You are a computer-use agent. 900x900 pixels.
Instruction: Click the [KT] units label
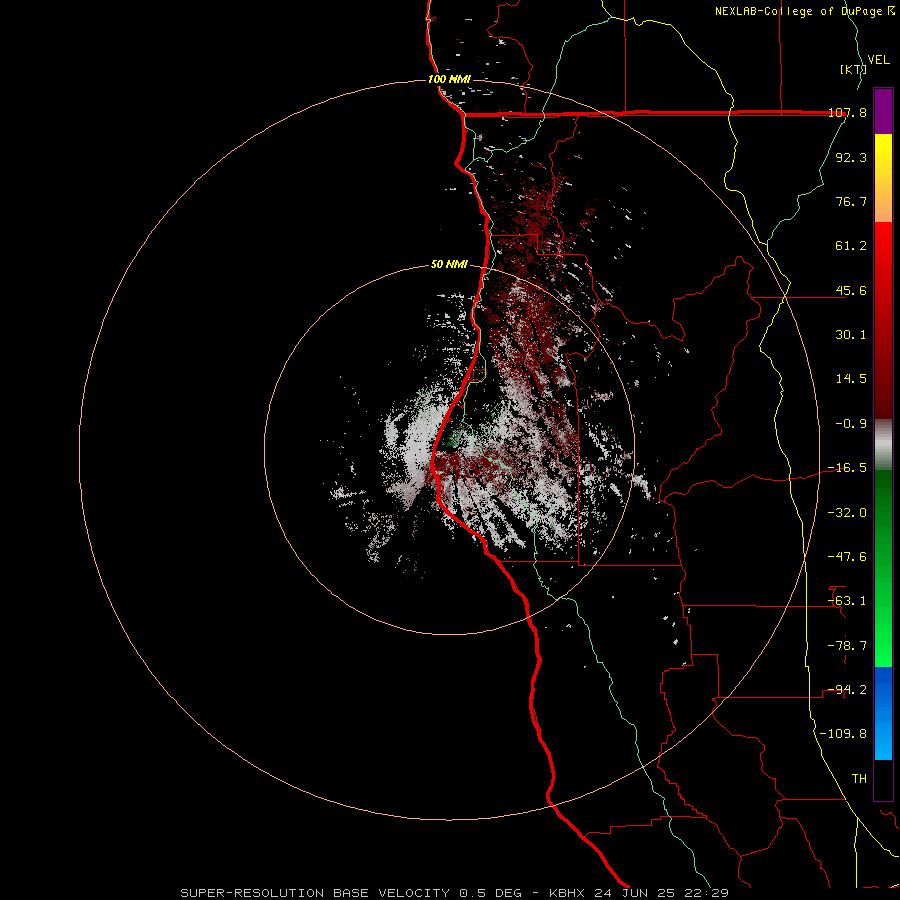853,69
